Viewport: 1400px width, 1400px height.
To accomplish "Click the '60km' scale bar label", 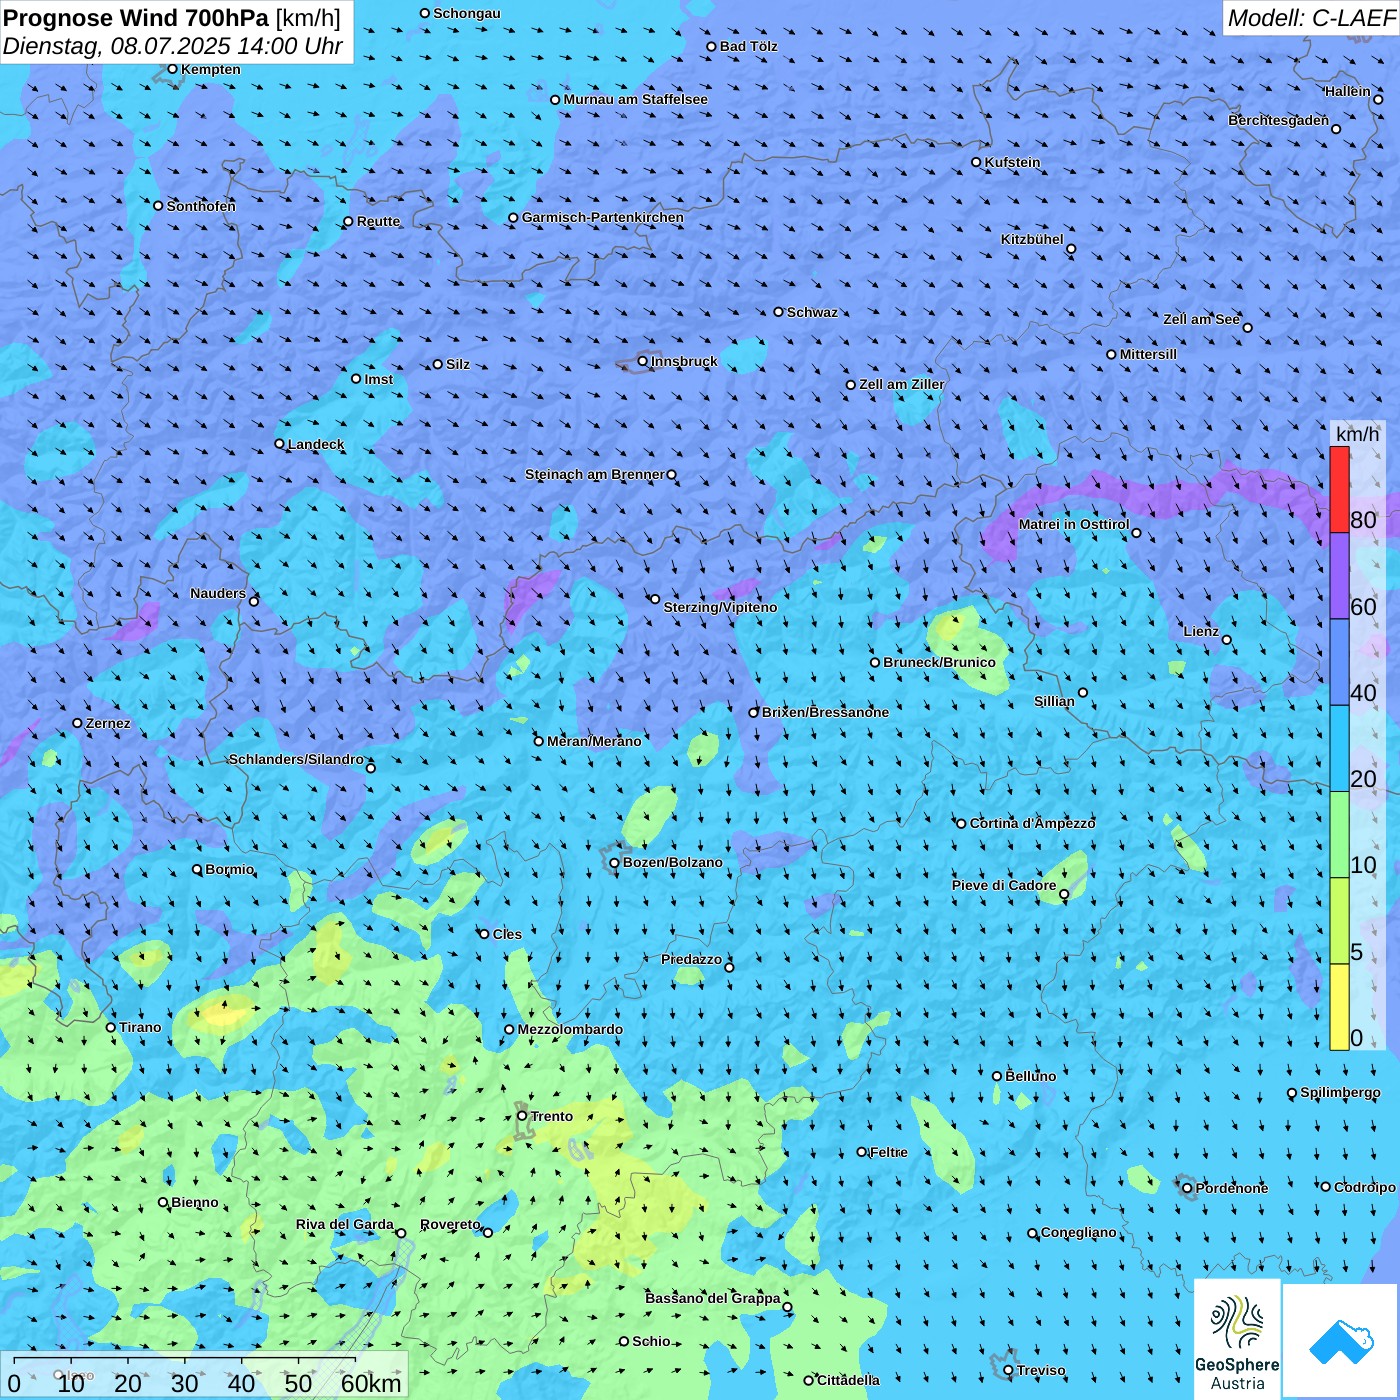I will (371, 1383).
